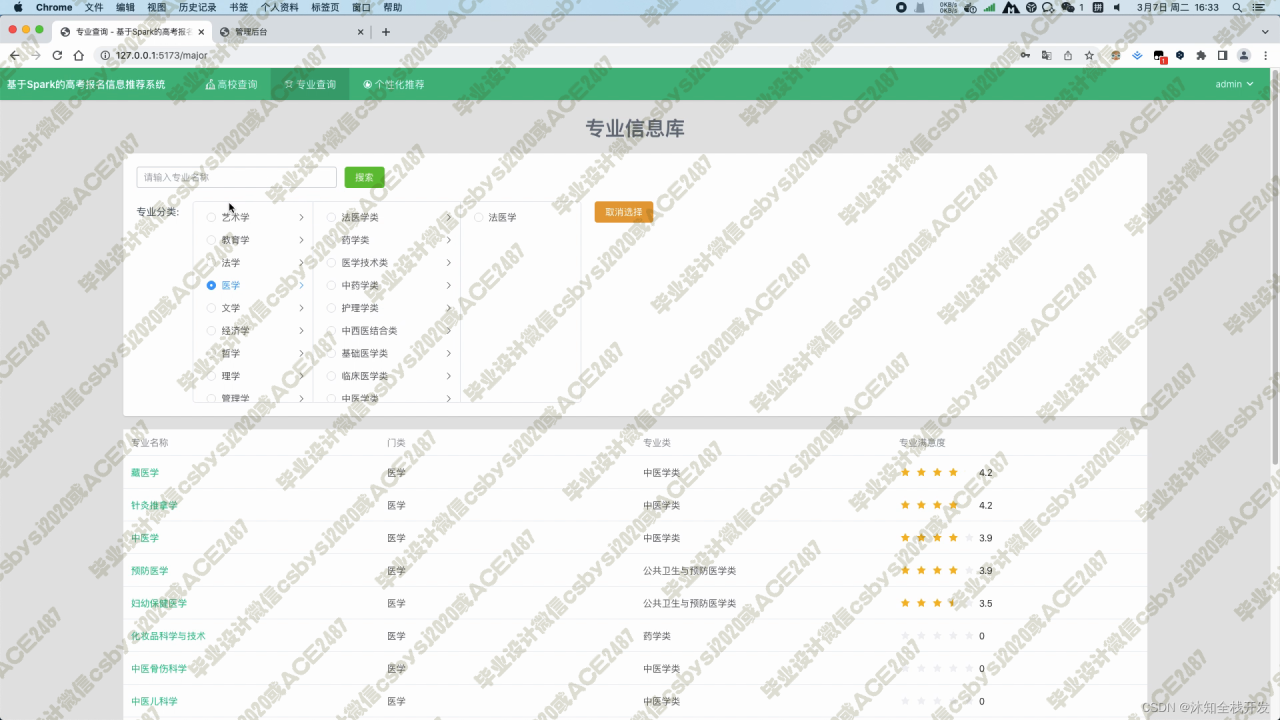Focus the 请输入专业名称 search field
Viewport: 1280px width, 720px height.
click(237, 177)
